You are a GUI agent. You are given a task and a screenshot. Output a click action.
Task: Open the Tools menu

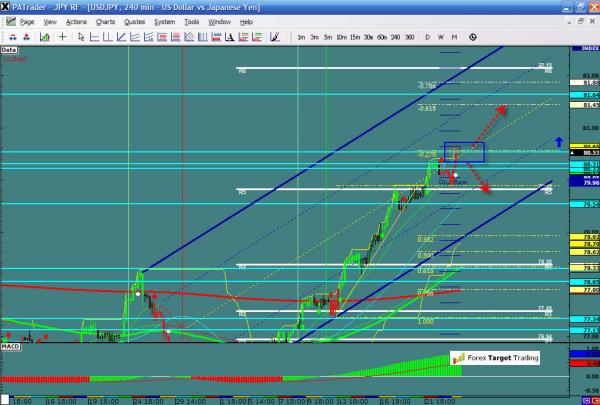[191, 21]
